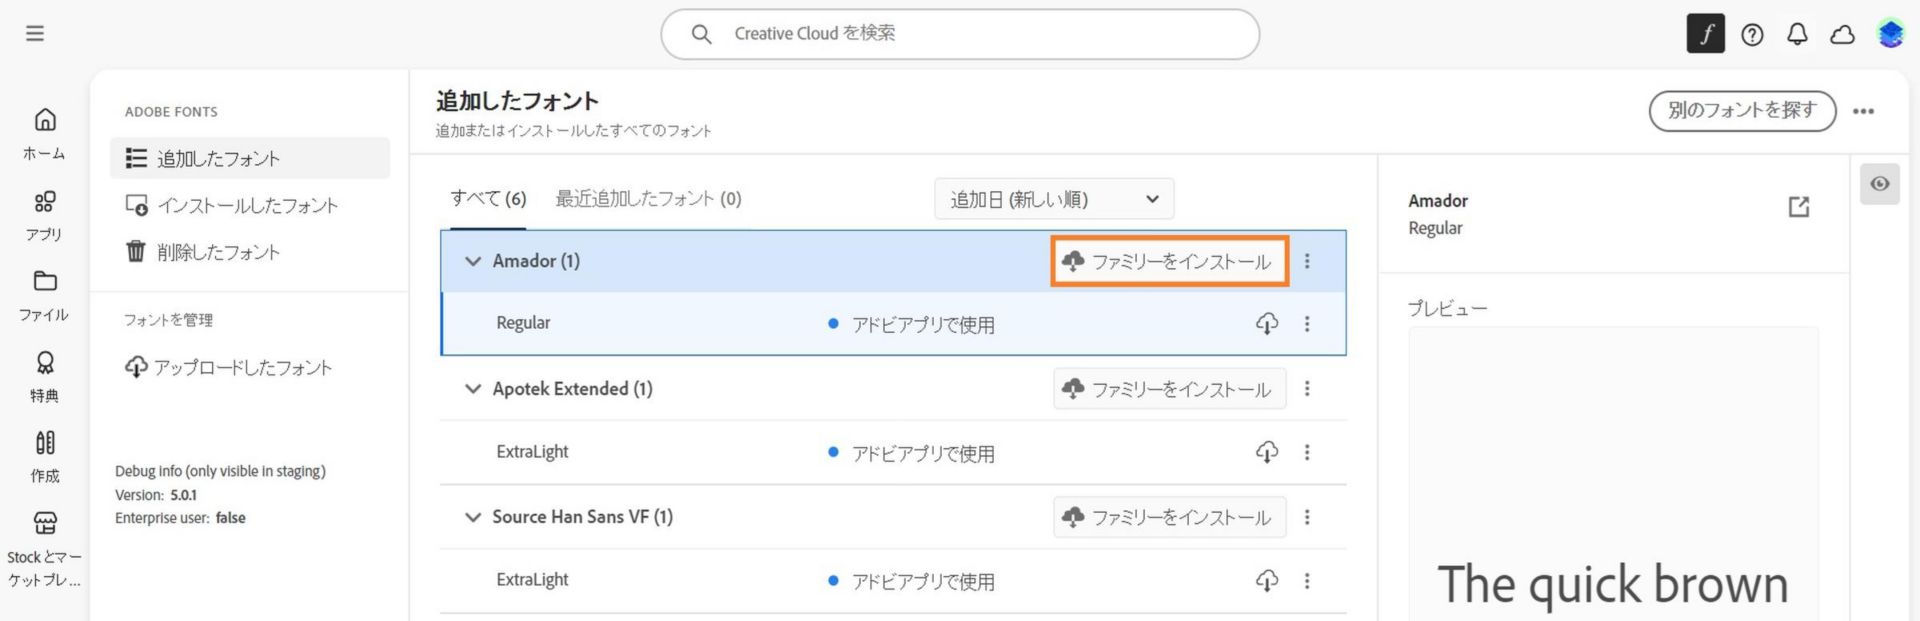Toggle the preview panel eye icon
Viewport: 1920px width, 621px height.
tap(1880, 184)
